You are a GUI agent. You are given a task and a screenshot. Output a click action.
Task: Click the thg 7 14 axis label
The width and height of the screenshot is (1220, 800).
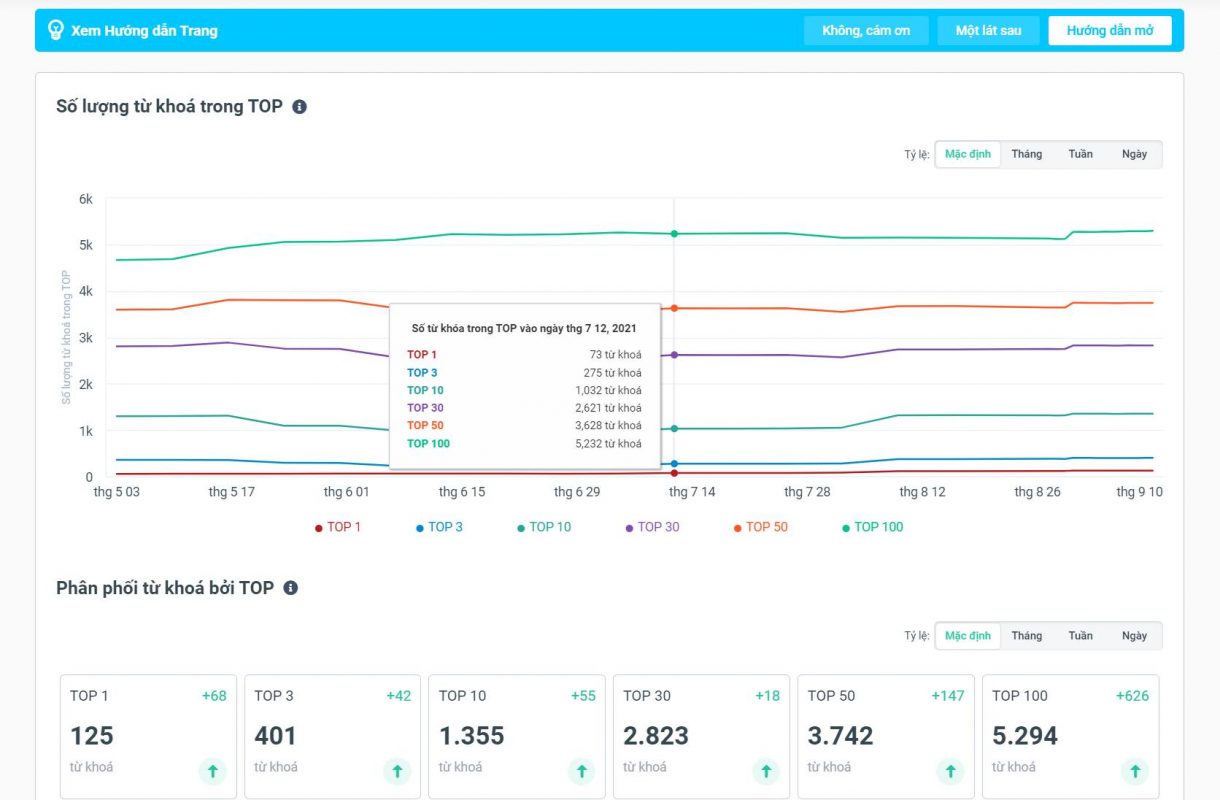692,492
